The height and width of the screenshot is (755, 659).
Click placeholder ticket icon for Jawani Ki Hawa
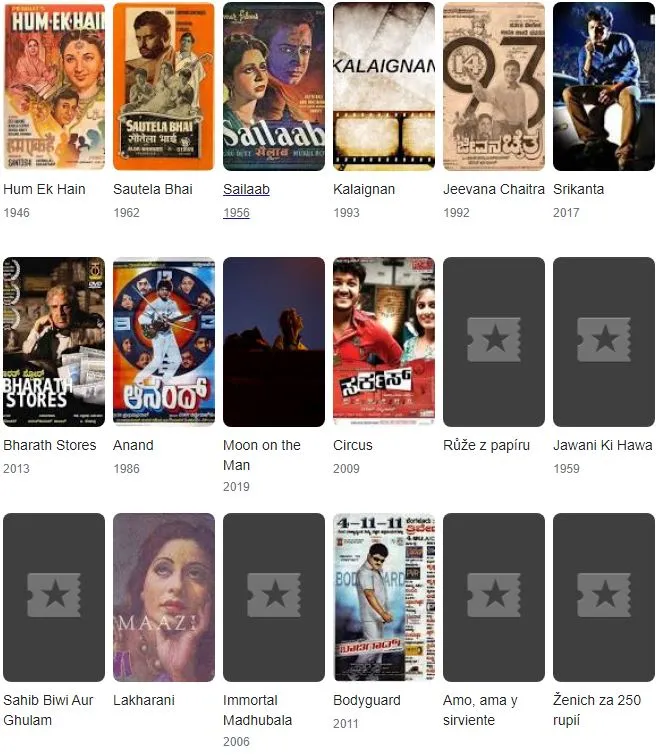pyautogui.click(x=604, y=340)
